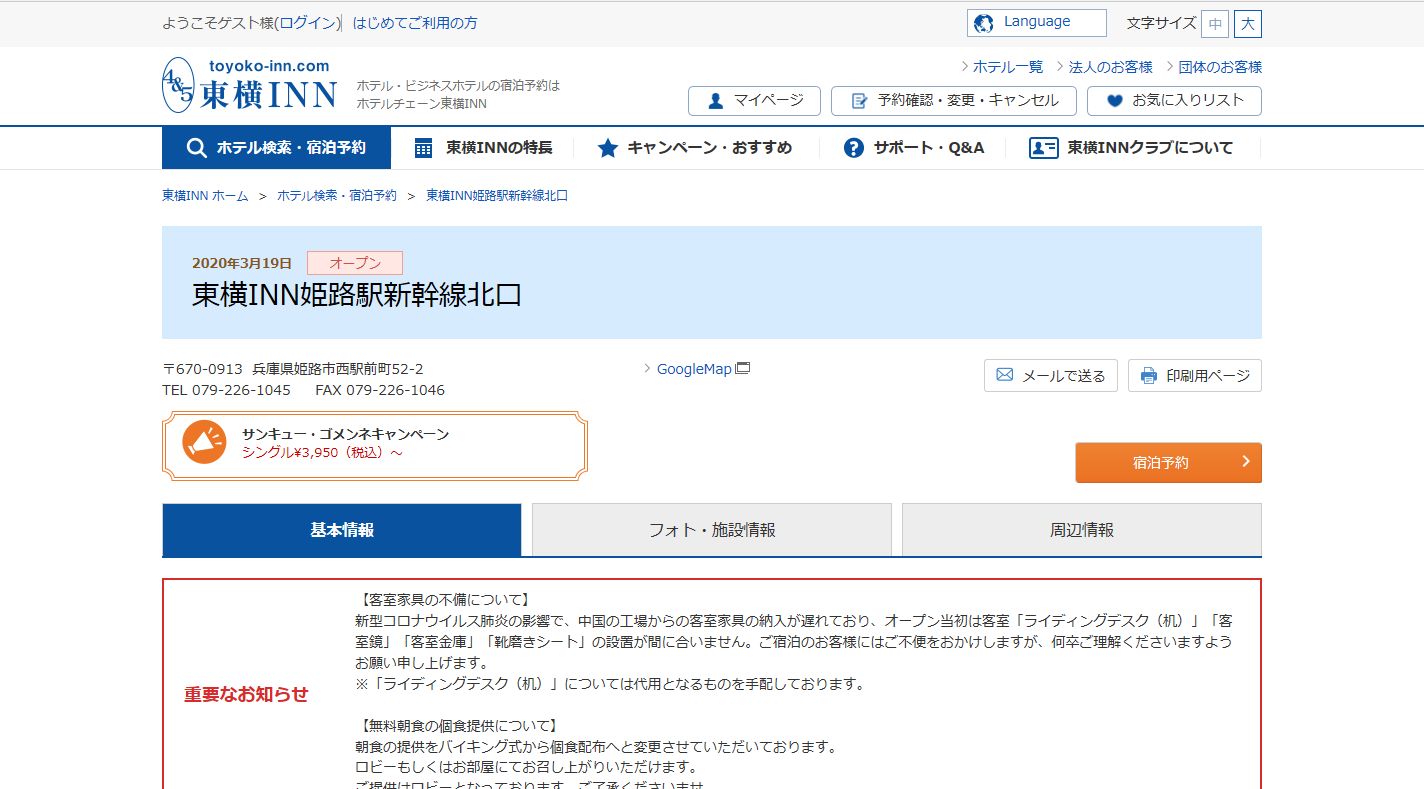
Task: Open 法人のお客様 link
Action: [1111, 67]
